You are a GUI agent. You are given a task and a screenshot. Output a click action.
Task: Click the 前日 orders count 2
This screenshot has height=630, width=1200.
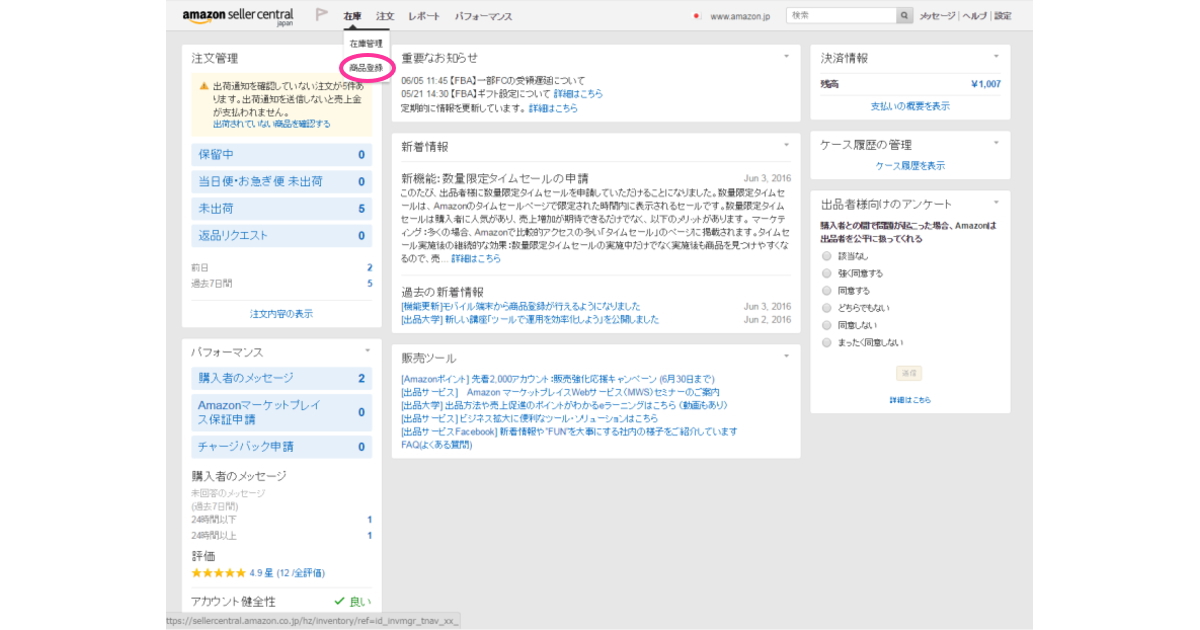tap(369, 268)
